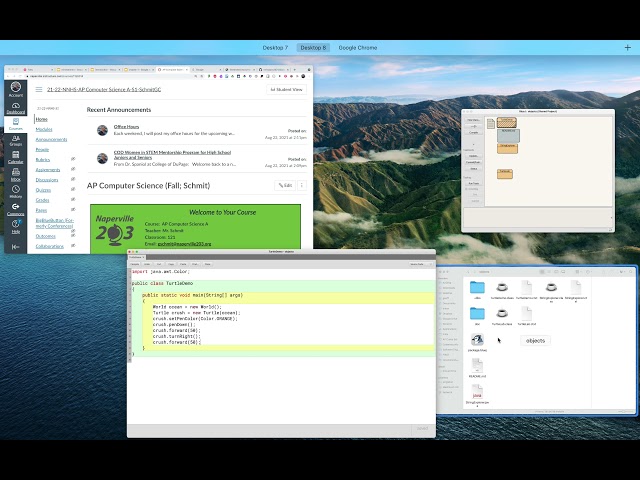Open the Assignments course navigation link
This screenshot has width=640, height=480.
[x=48, y=170]
